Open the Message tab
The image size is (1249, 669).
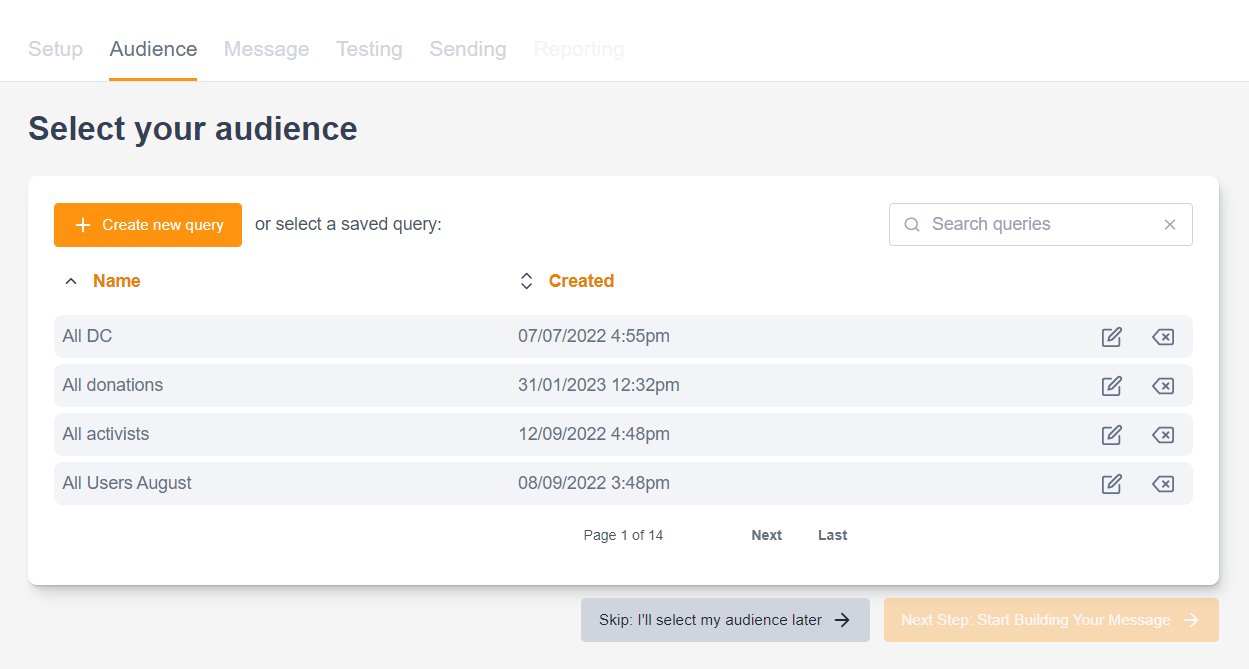click(266, 48)
